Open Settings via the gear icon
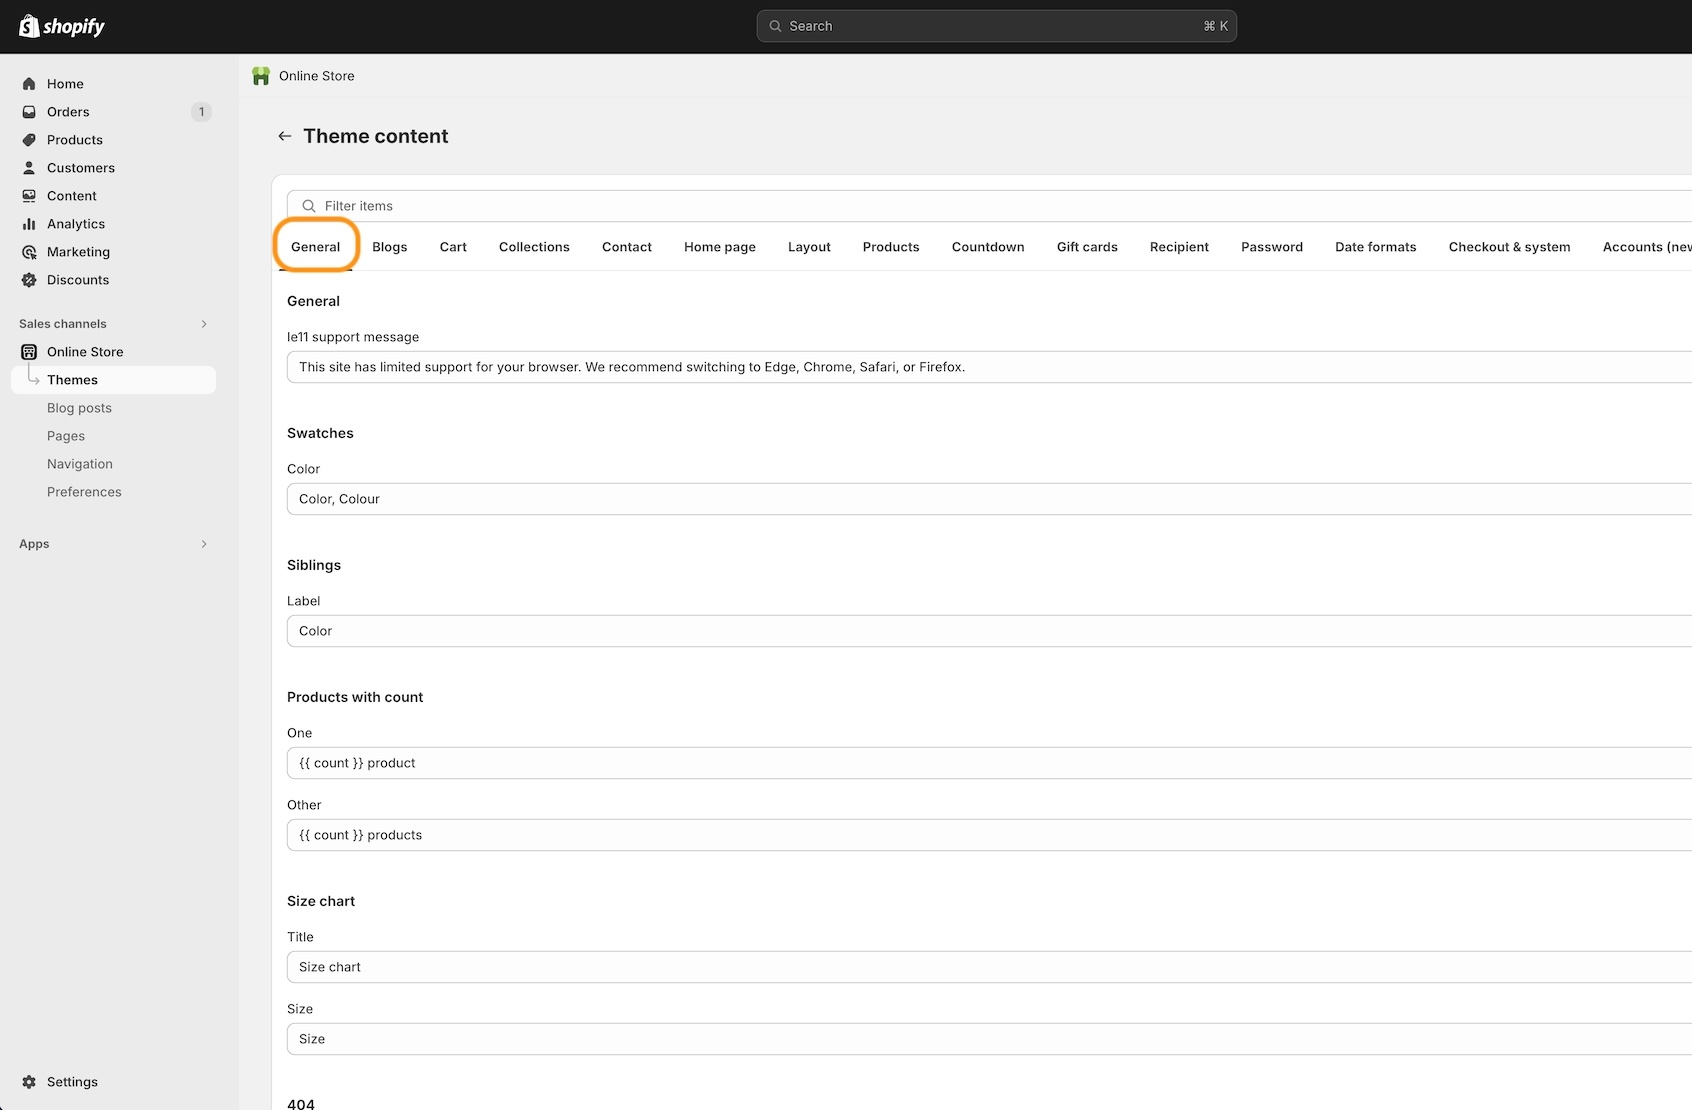 29,1082
